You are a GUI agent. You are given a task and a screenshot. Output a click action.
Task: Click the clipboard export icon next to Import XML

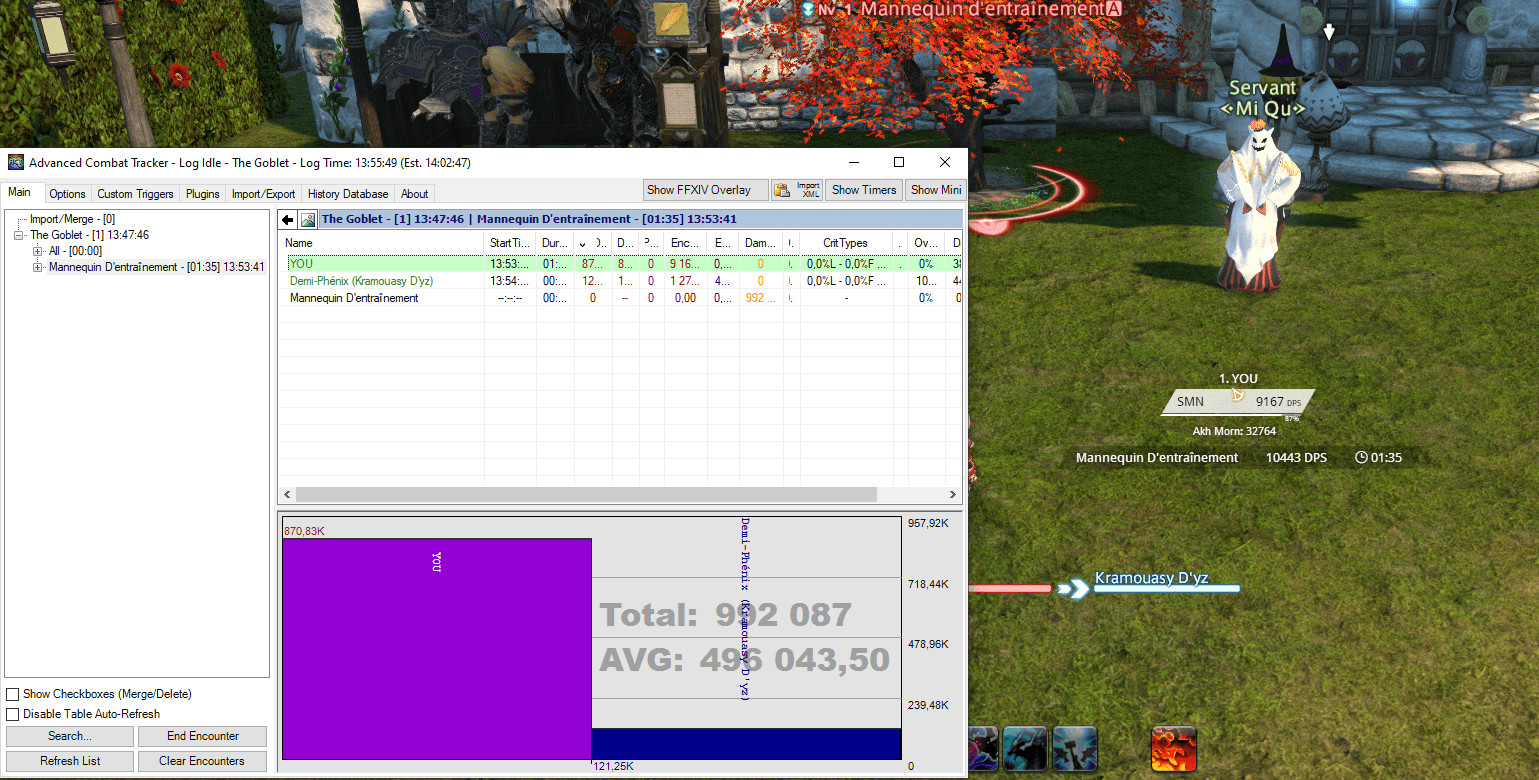click(781, 190)
